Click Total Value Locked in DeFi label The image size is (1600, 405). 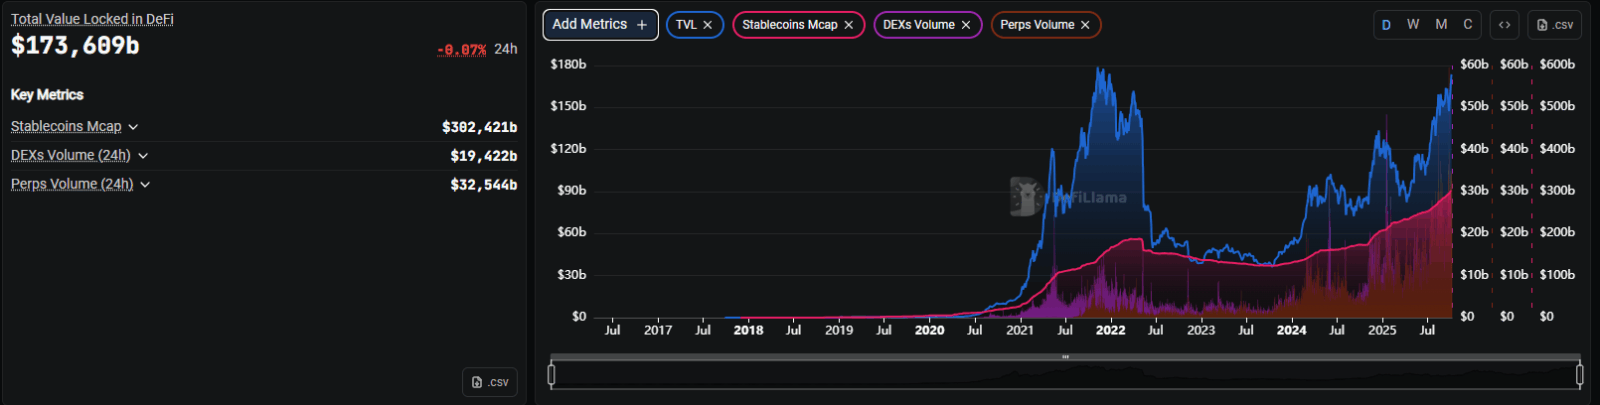(92, 19)
